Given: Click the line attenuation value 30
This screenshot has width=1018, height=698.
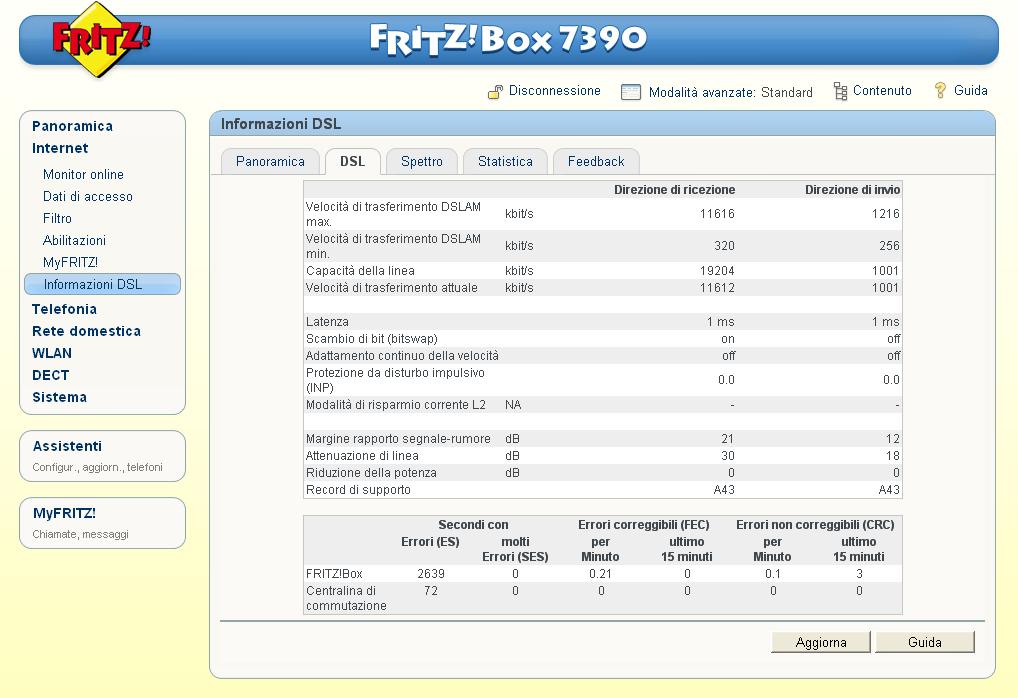Looking at the screenshot, I should tap(727, 455).
